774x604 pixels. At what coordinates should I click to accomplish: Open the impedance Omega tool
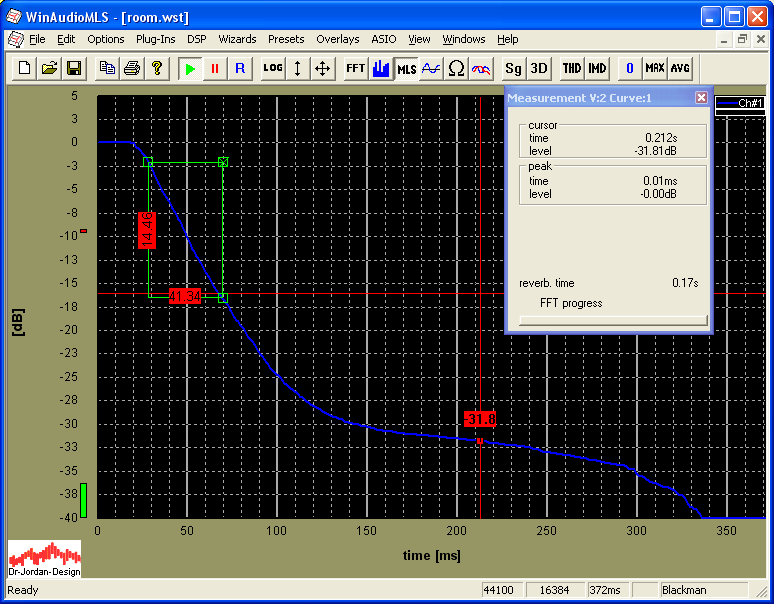(x=456, y=68)
